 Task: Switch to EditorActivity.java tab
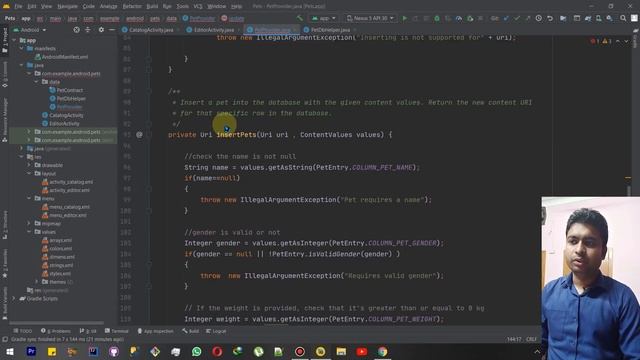pos(213,30)
